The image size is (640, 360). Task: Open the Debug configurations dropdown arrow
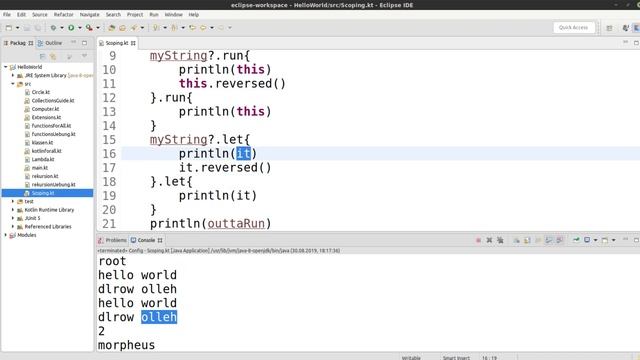pyautogui.click(x=62, y=28)
